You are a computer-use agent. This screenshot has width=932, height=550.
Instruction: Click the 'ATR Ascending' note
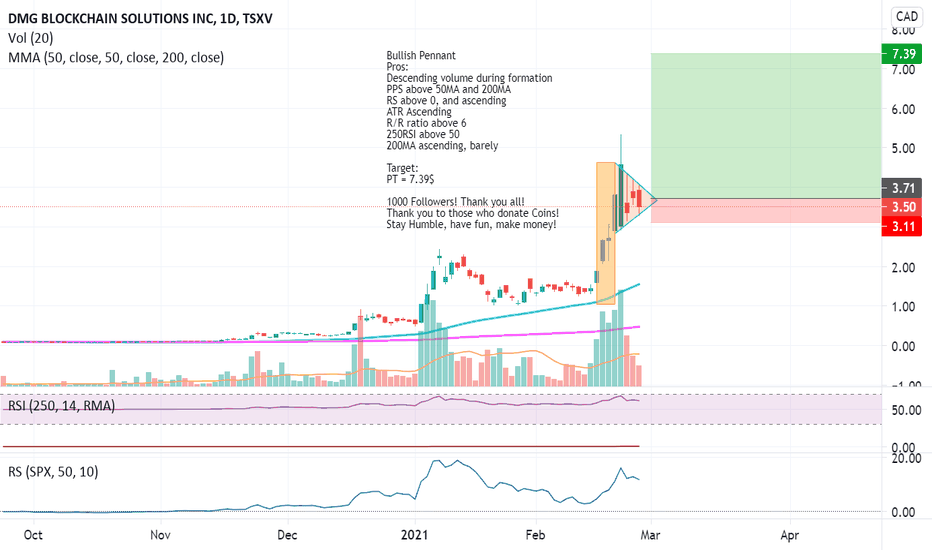click(x=419, y=112)
